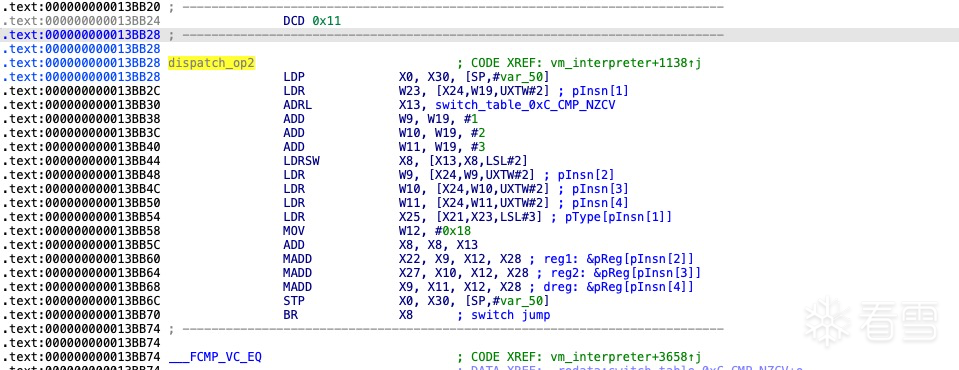Click address .text:000000000013BB30
The image size is (959, 370).
(x=81, y=105)
